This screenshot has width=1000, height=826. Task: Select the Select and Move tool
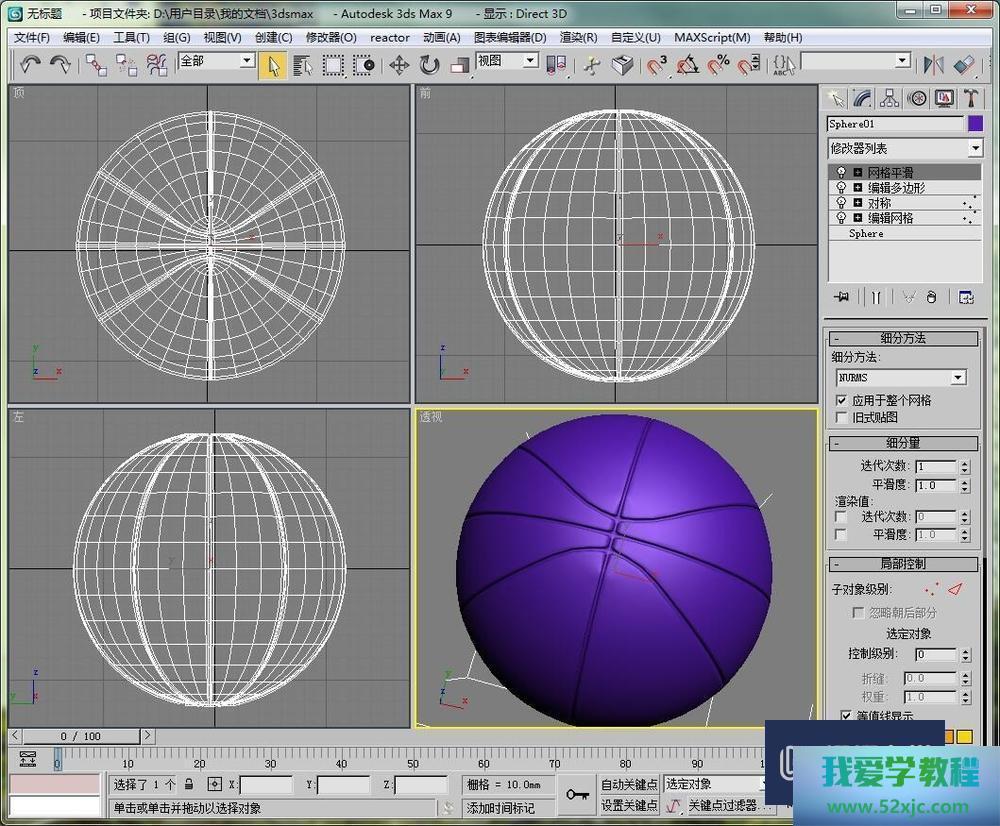point(399,65)
